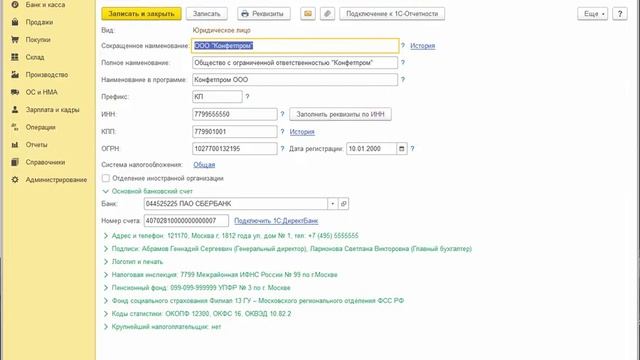Collapse the Основной банковский счет section

106,191
